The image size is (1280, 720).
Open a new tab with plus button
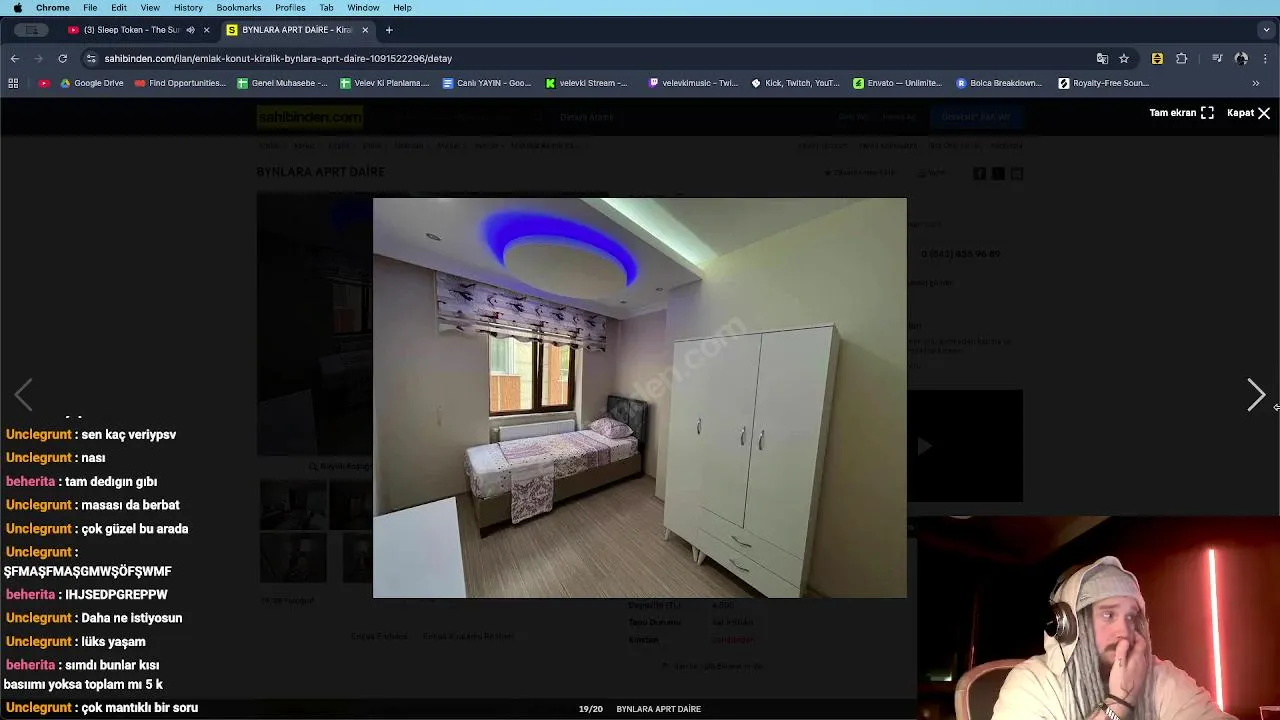click(x=389, y=30)
